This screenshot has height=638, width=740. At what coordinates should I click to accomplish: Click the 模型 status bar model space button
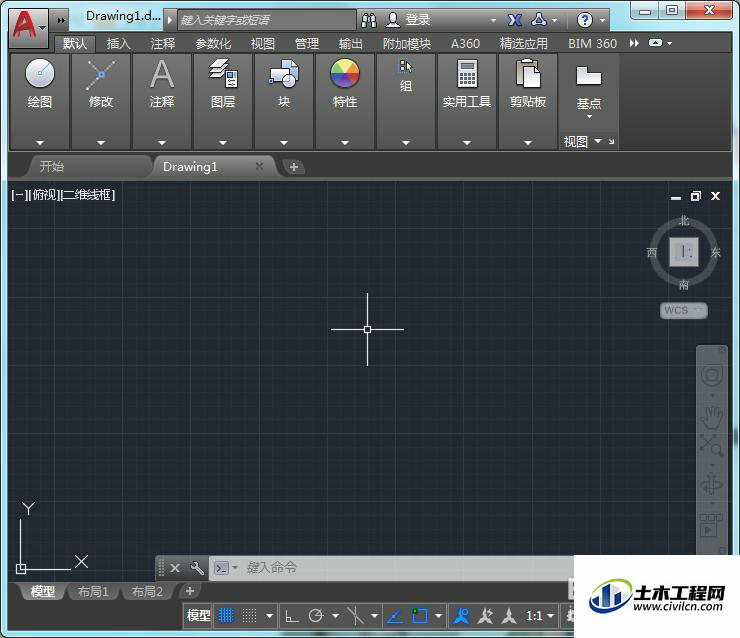point(198,615)
